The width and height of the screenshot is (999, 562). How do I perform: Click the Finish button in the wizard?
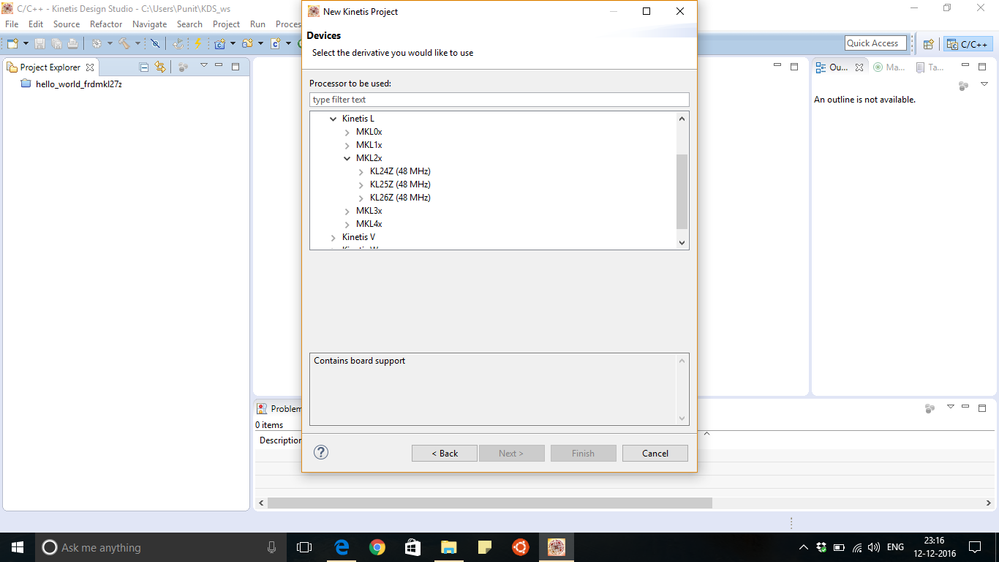583,453
